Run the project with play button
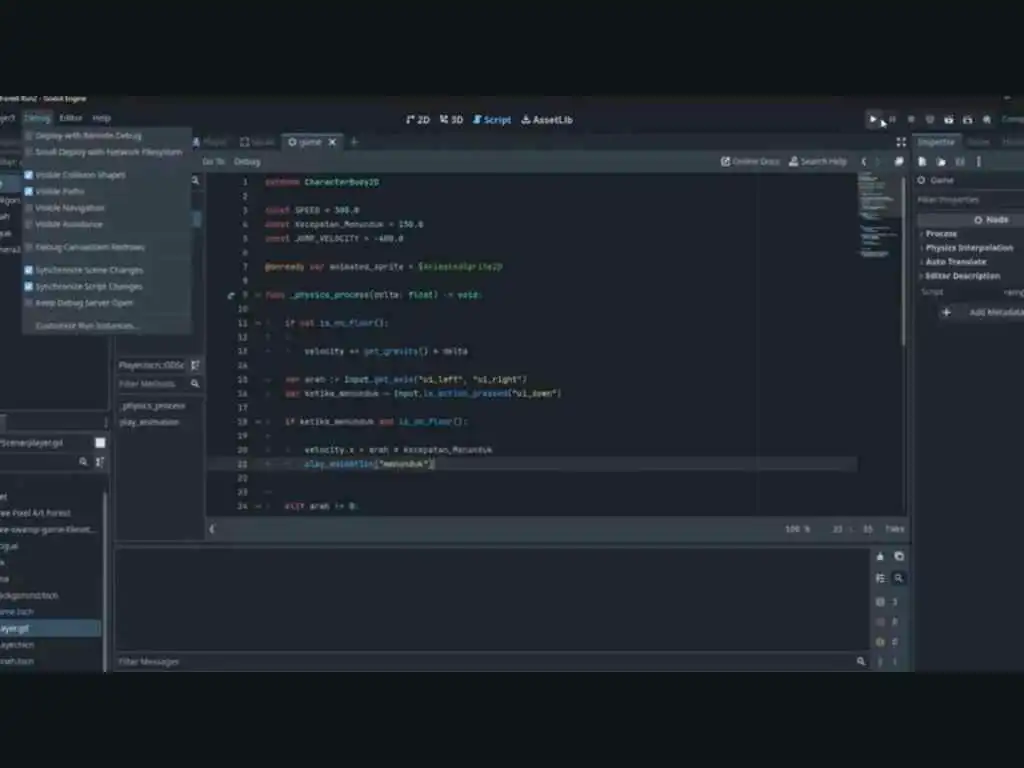 [x=872, y=120]
